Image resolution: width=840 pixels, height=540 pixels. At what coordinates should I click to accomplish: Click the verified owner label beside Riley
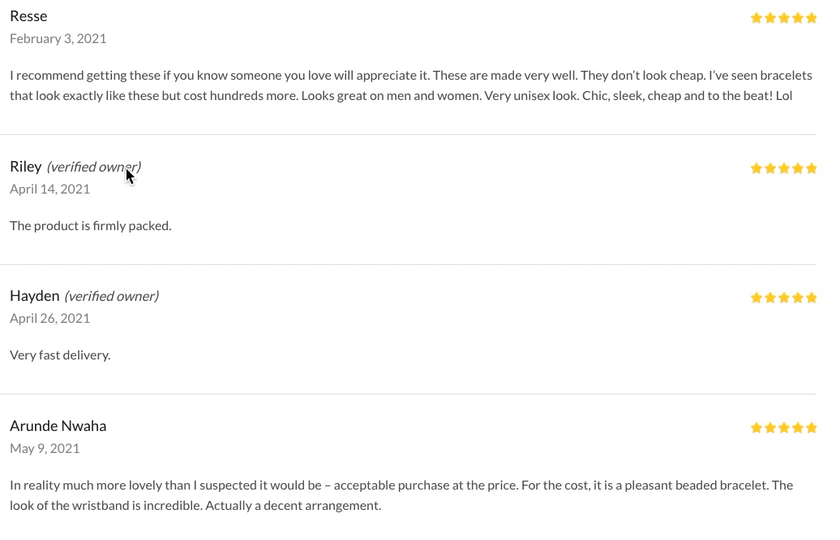click(94, 167)
